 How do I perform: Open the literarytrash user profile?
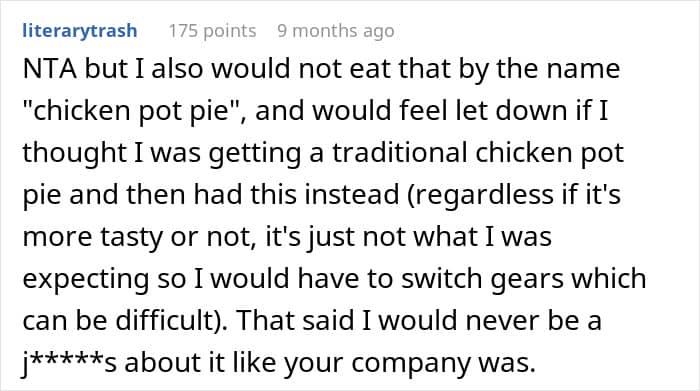tap(80, 31)
